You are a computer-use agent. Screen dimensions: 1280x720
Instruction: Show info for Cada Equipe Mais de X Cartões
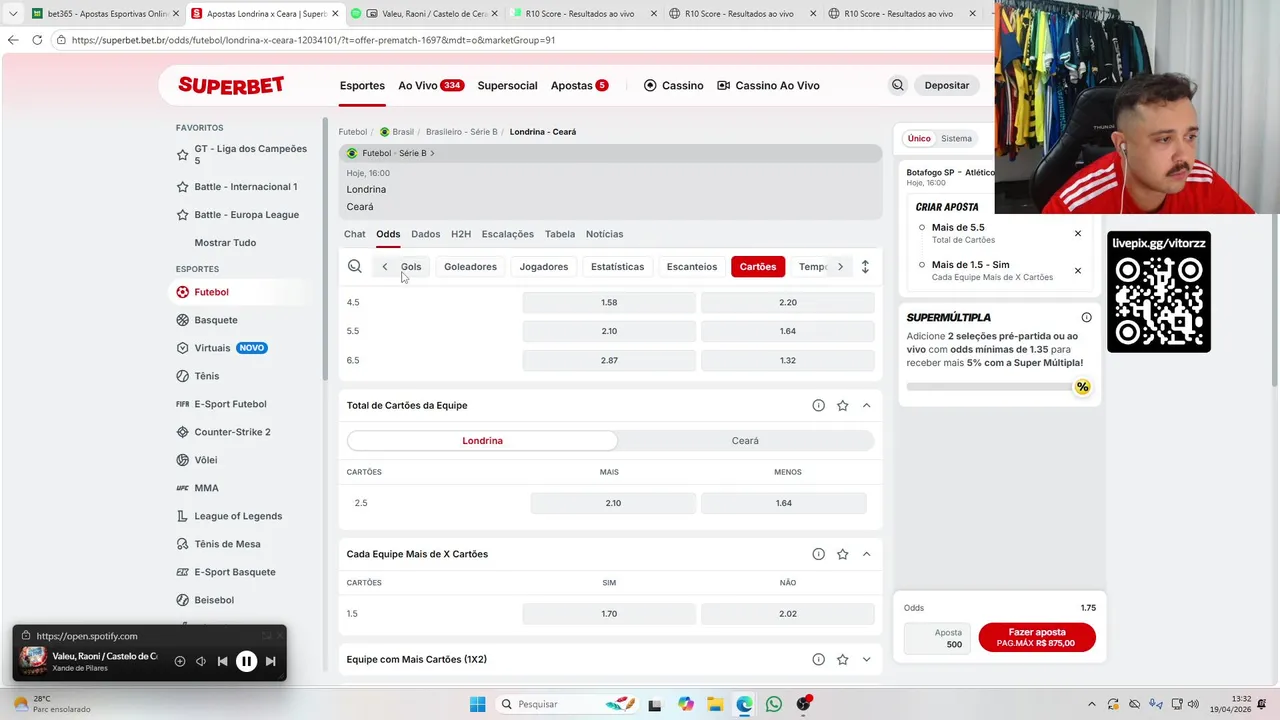click(818, 554)
